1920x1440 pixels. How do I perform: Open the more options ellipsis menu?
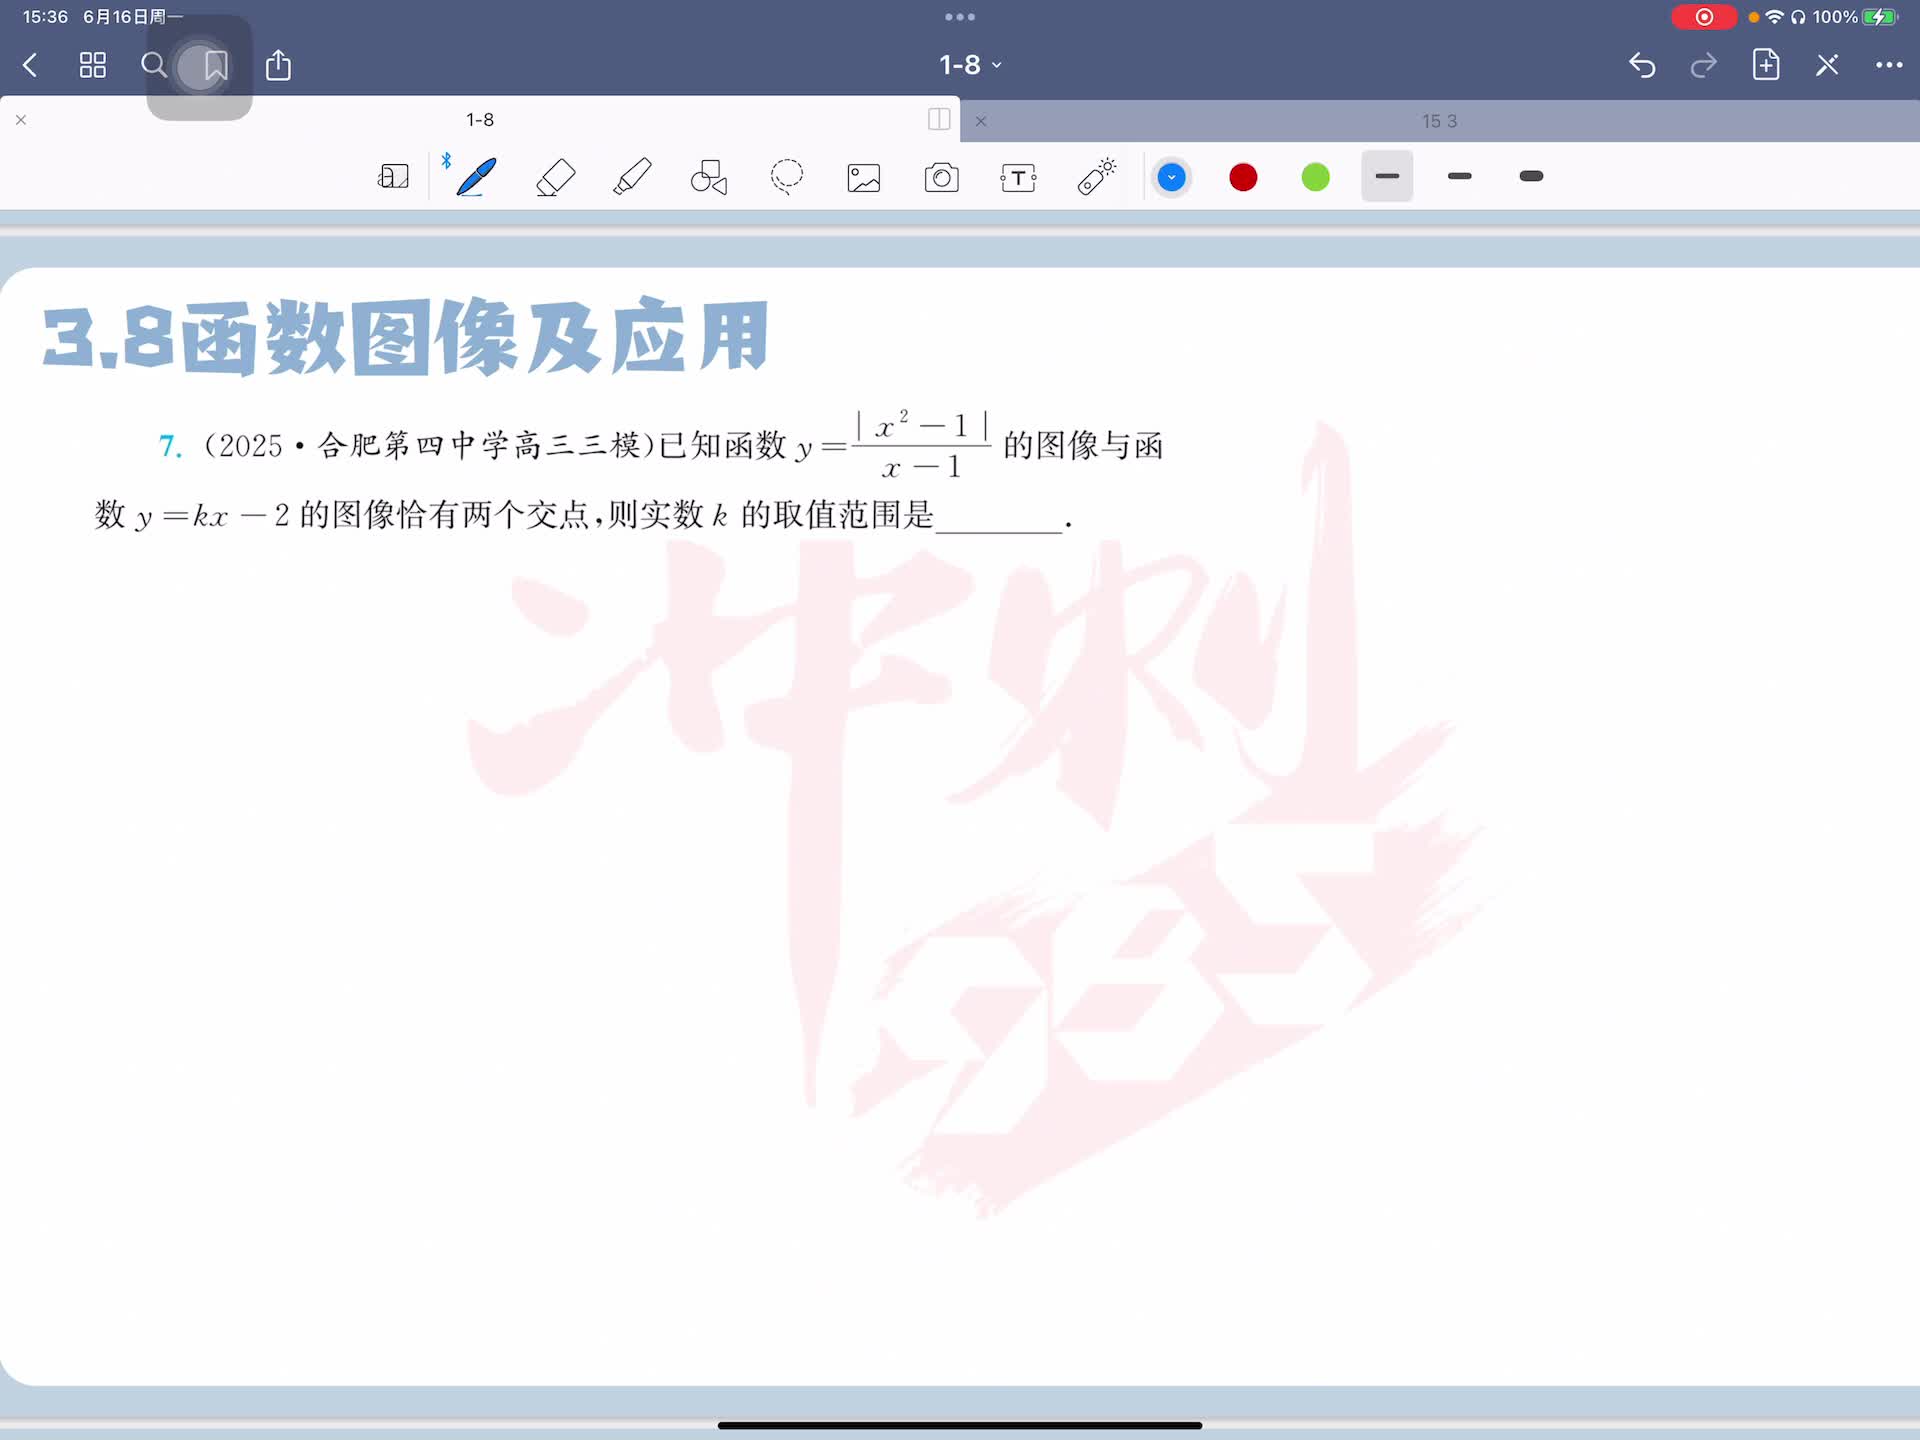(1888, 65)
